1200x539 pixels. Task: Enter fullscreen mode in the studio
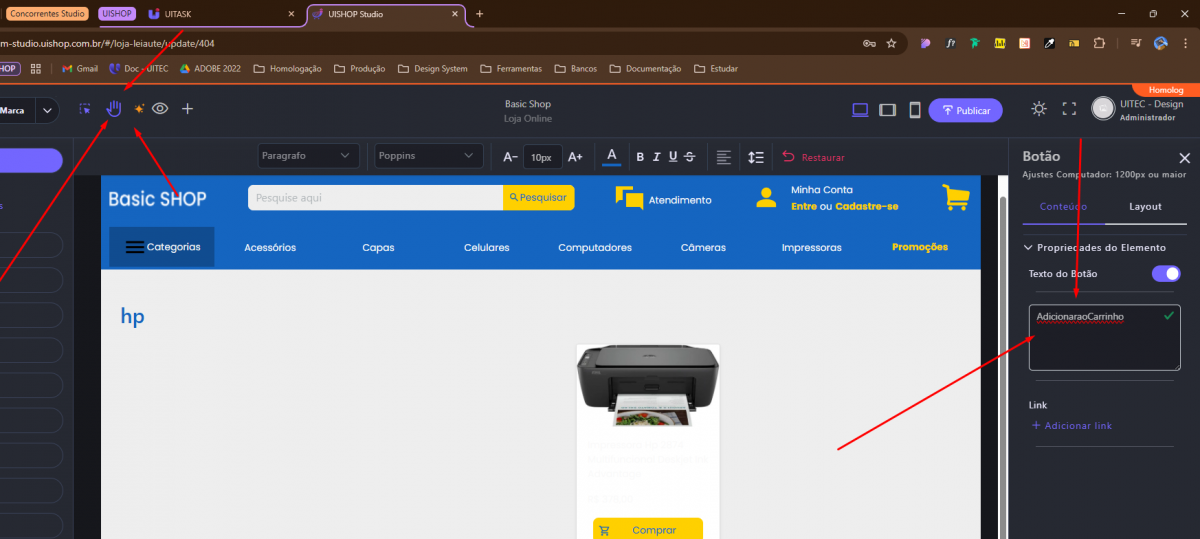tap(1068, 109)
